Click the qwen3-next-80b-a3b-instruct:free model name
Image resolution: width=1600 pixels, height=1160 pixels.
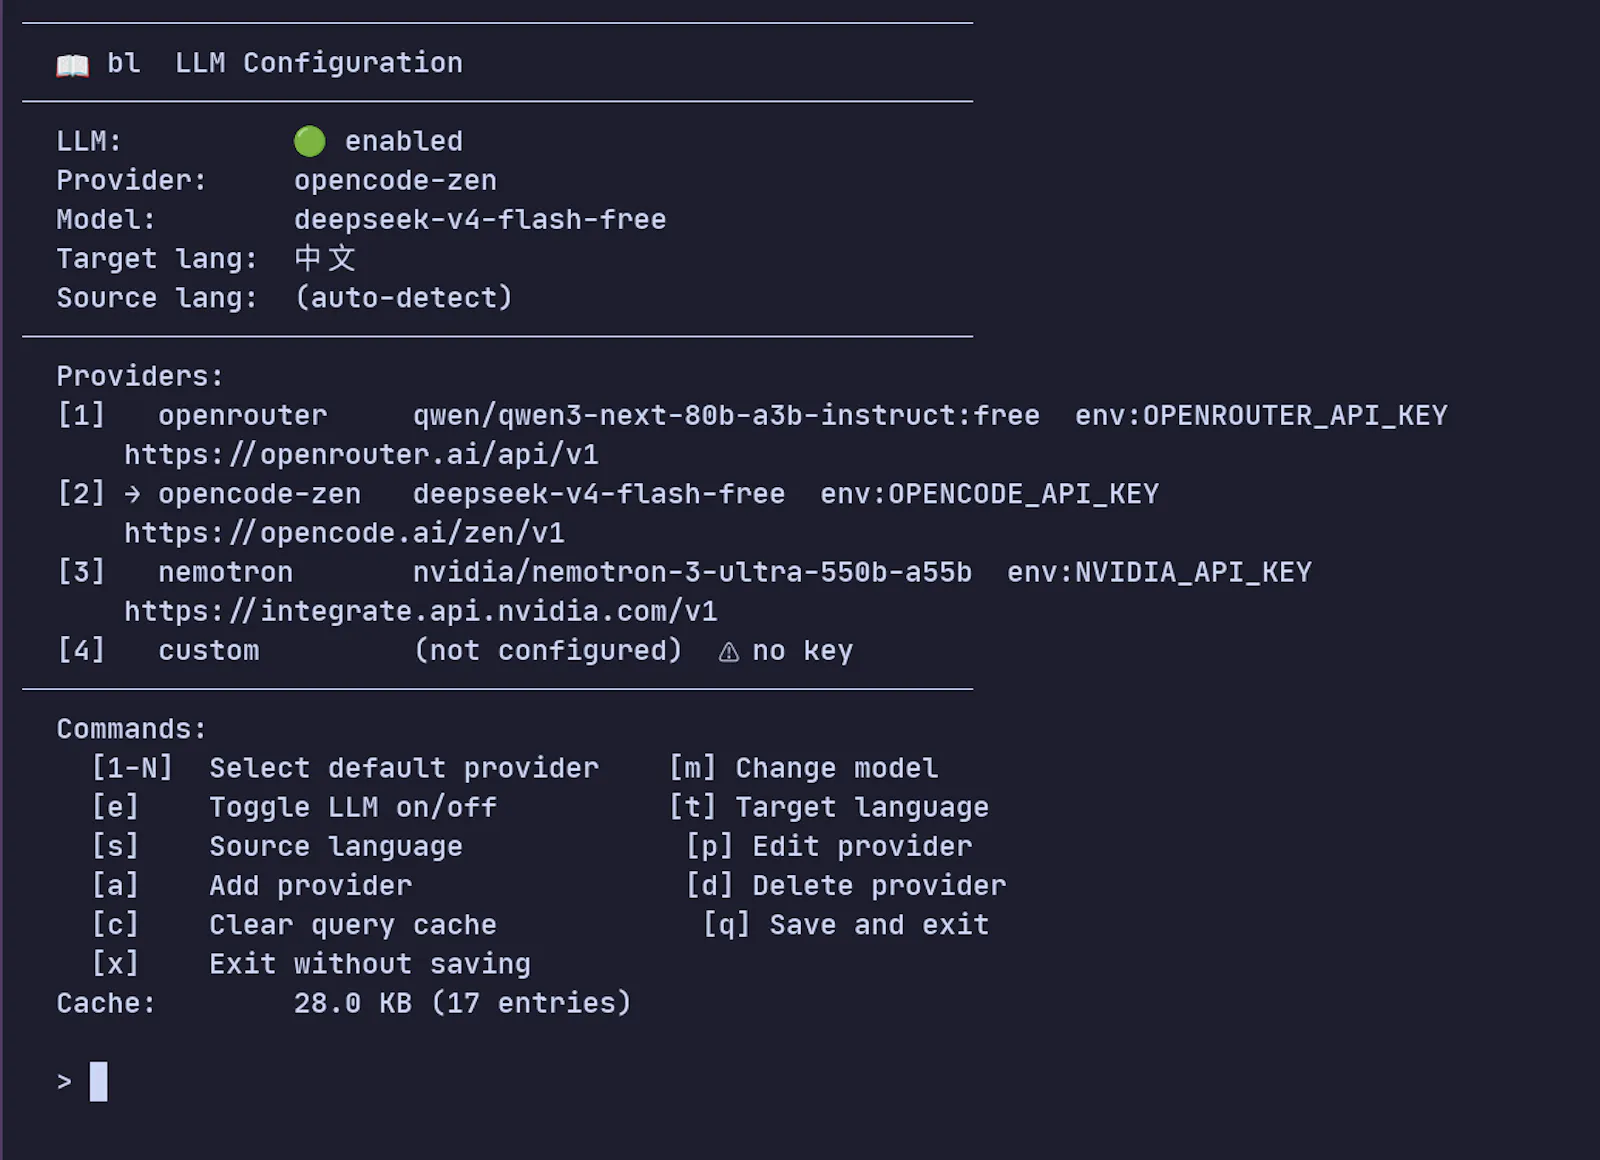click(726, 415)
